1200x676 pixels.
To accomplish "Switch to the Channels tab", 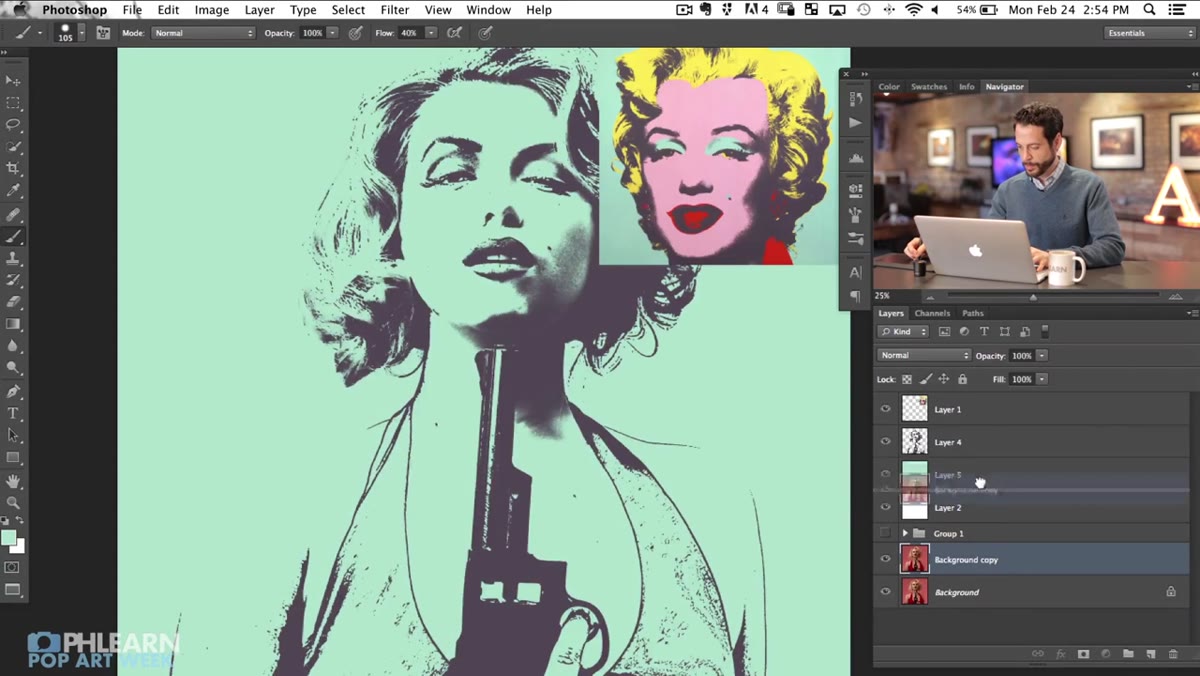I will pos(932,313).
